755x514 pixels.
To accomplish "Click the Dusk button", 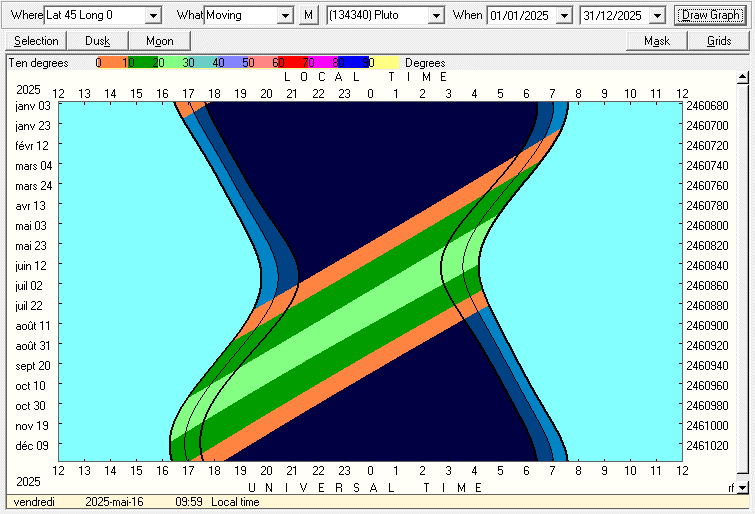I will coord(98,41).
